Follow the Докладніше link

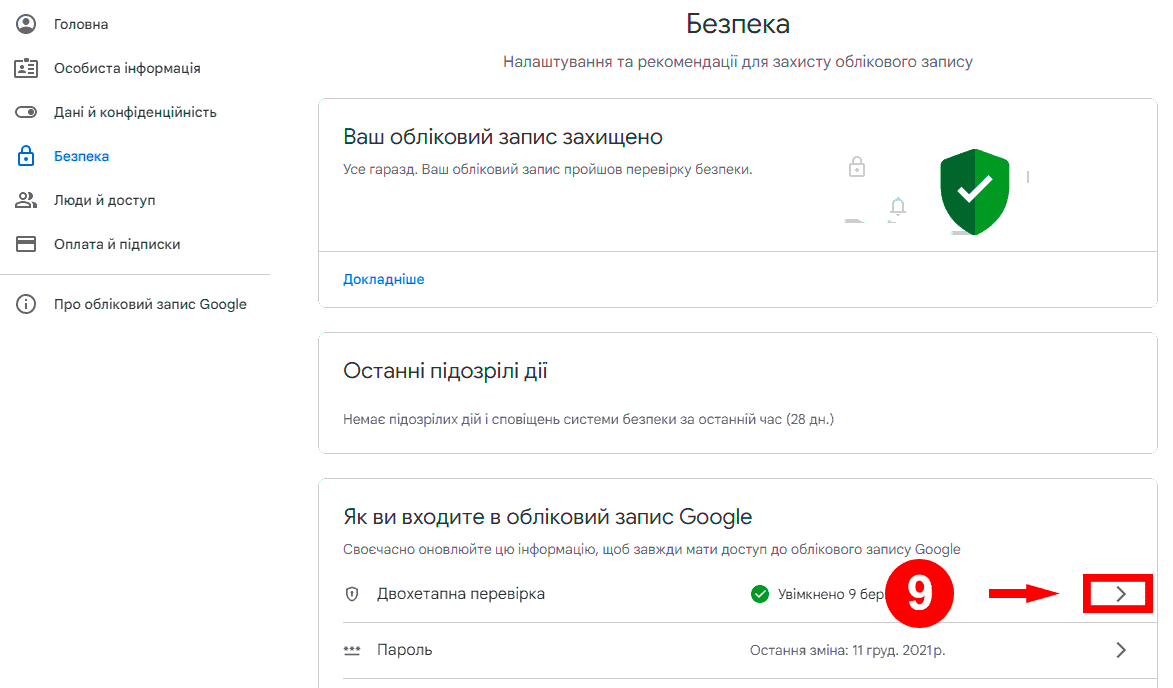384,279
